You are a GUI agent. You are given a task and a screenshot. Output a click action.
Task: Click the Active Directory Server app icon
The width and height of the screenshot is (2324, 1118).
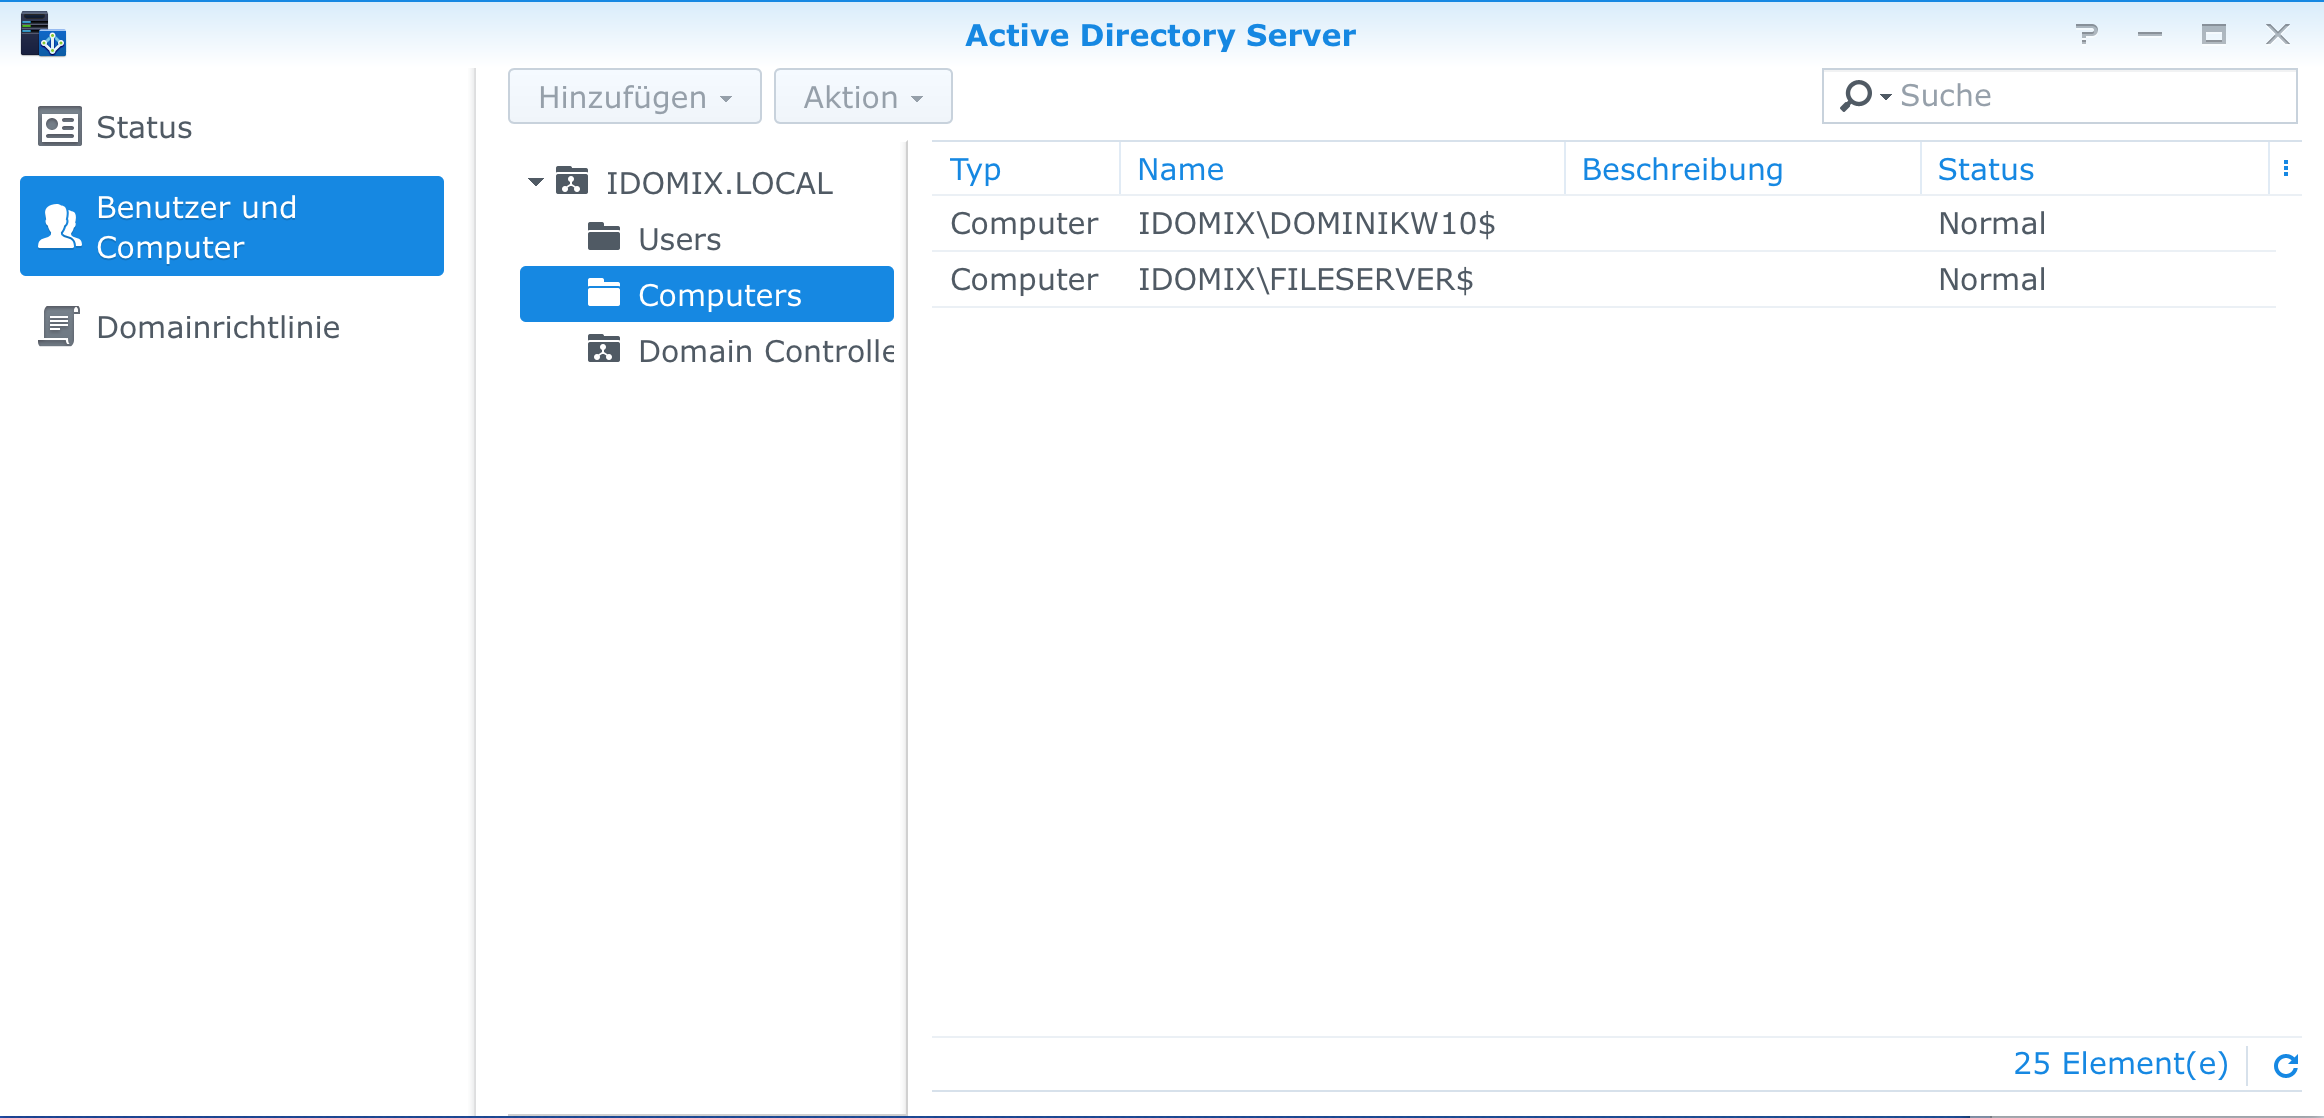[43, 34]
